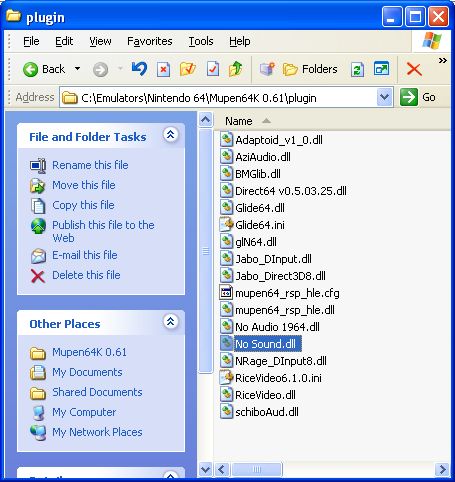Collapse the Other Places panel
The width and height of the screenshot is (455, 482).
171,322
